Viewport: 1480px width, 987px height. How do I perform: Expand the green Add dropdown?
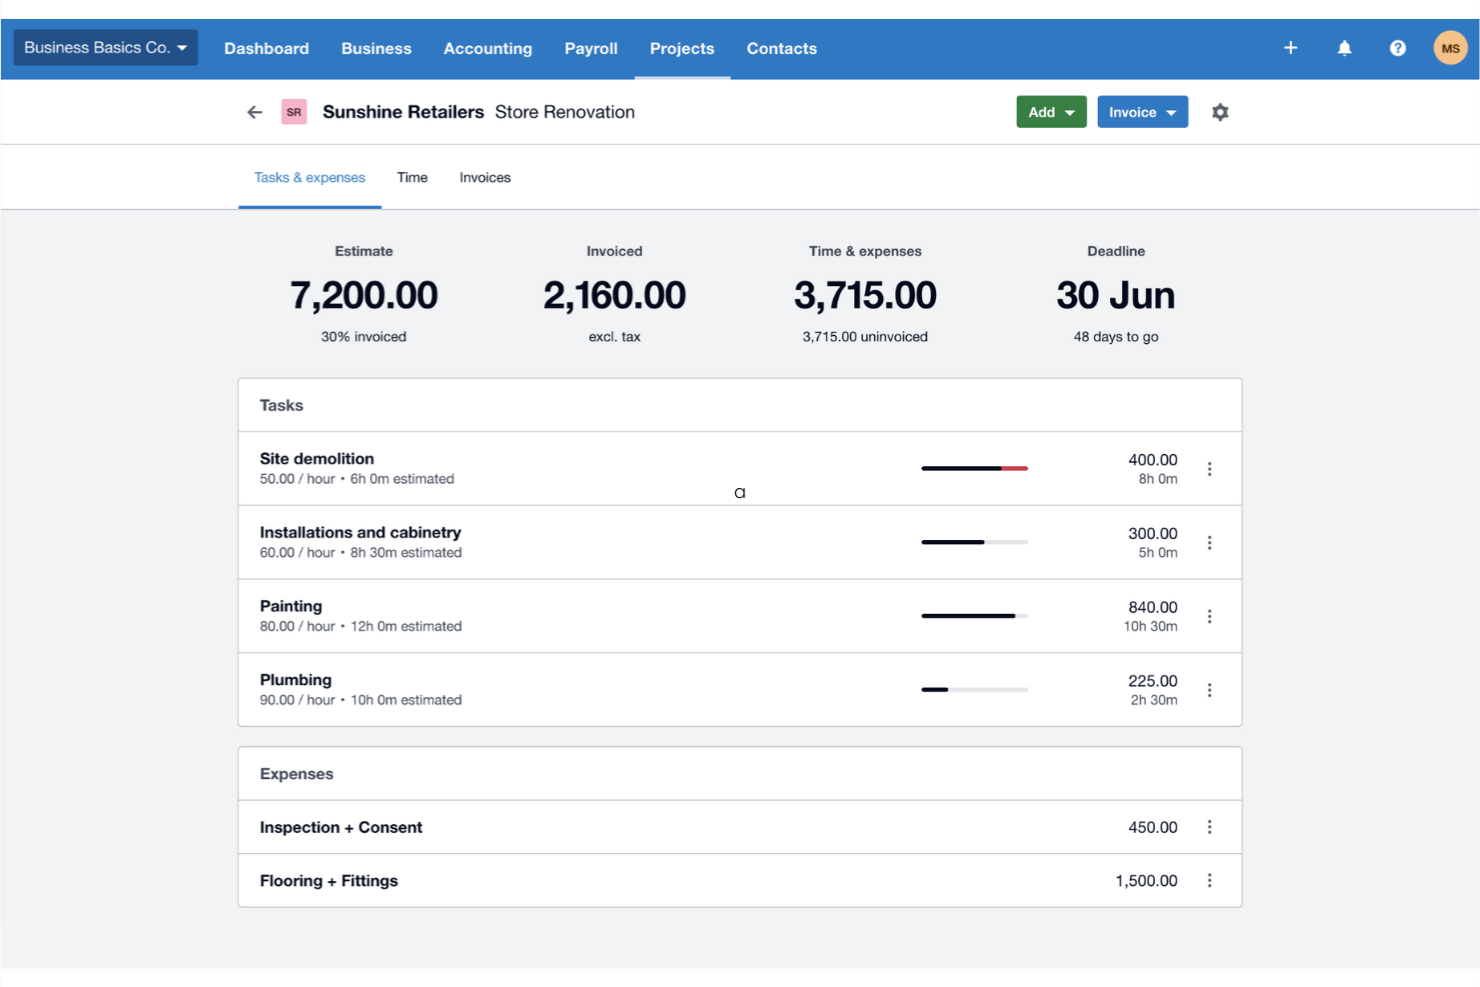coord(1051,111)
